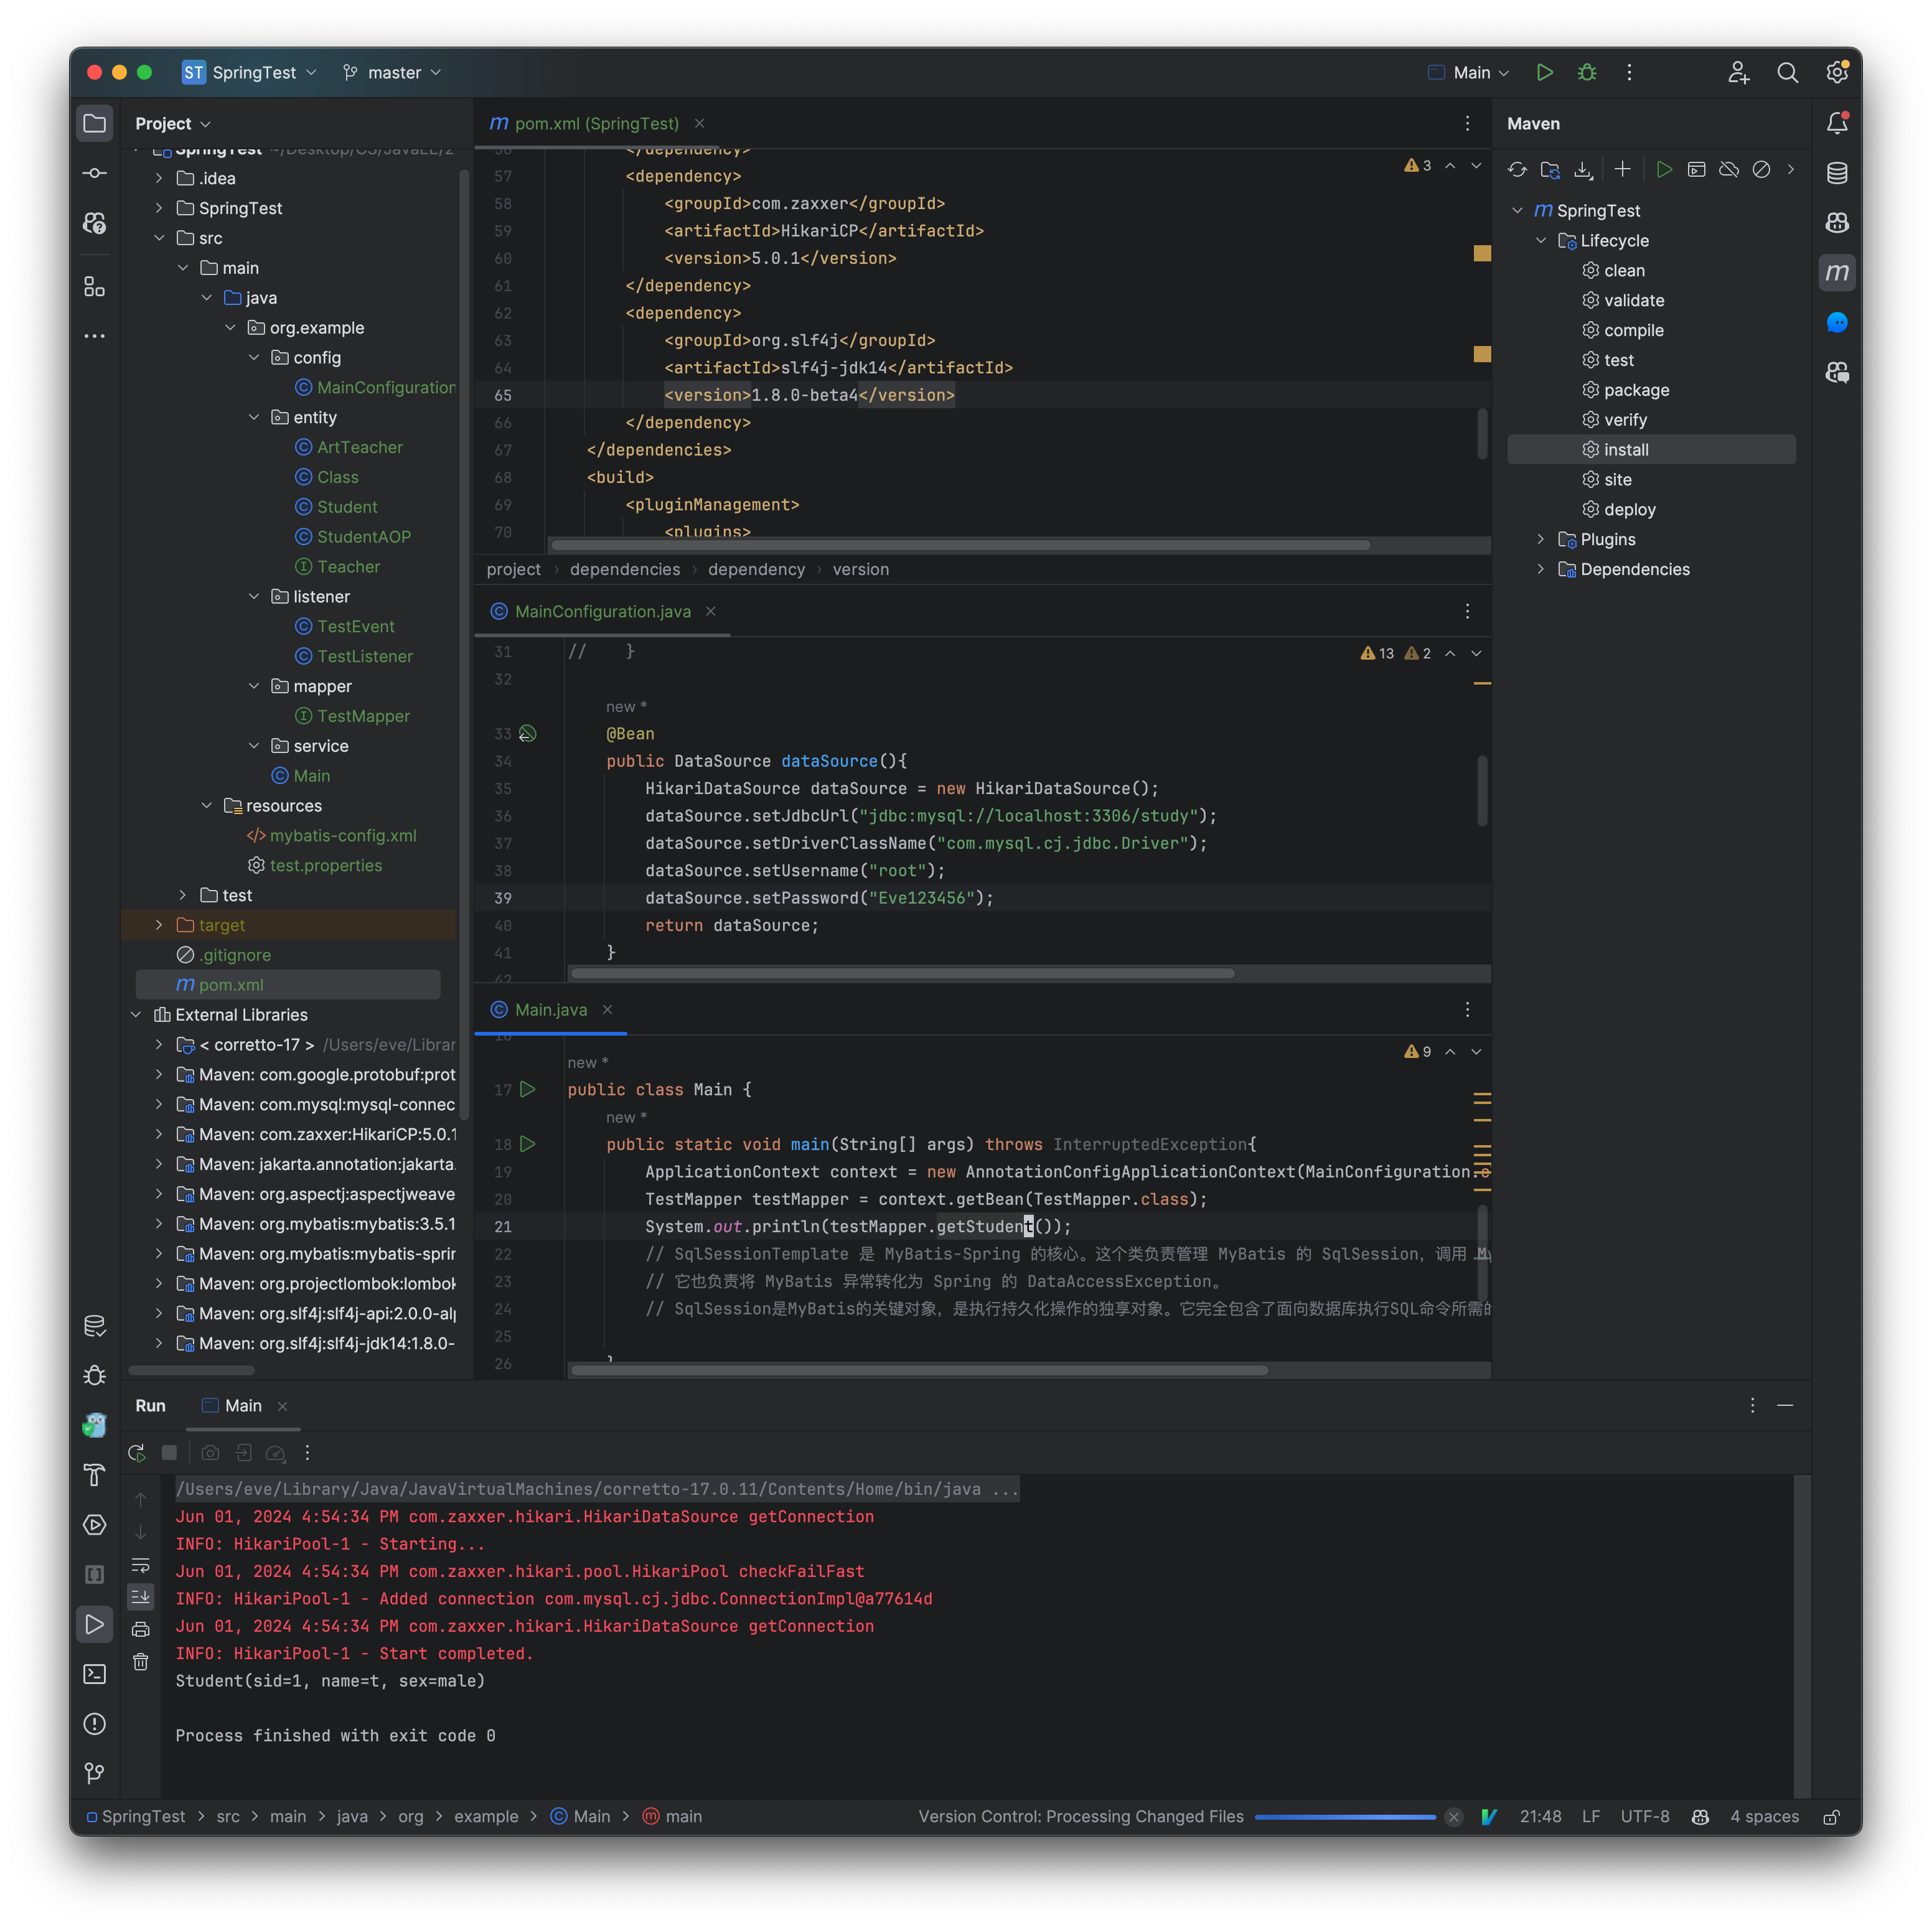
Task: Open the Search Everywhere magnifier
Action: pos(1788,72)
